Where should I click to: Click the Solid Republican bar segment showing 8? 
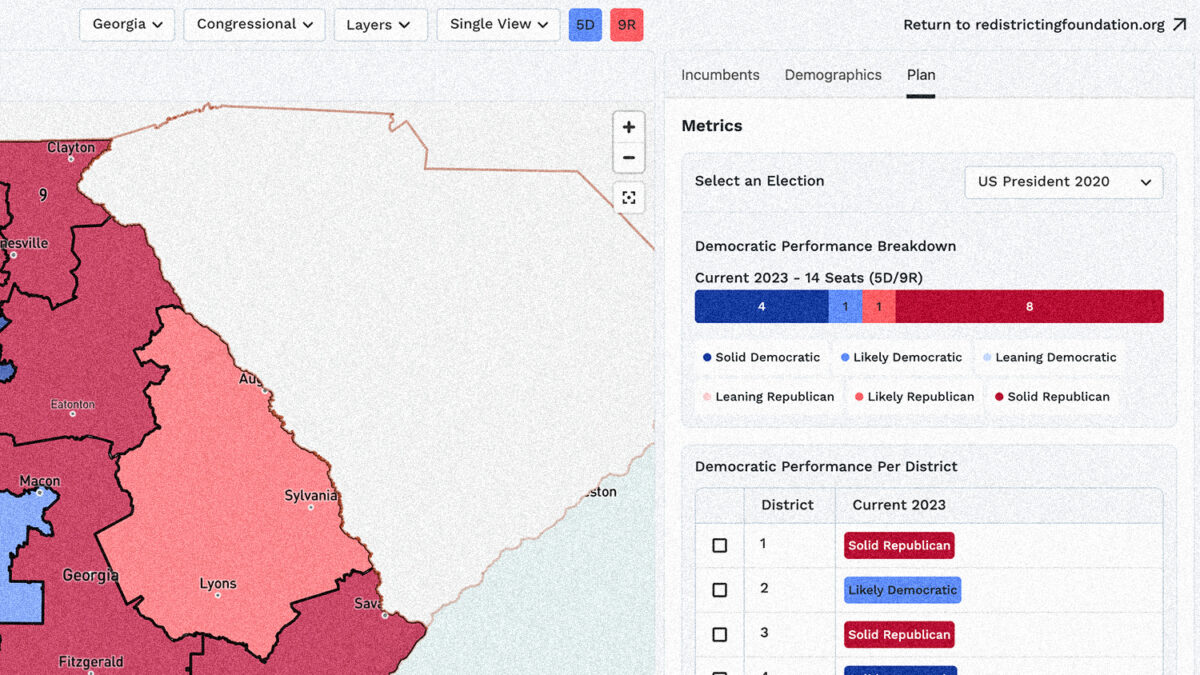pyautogui.click(x=1029, y=307)
